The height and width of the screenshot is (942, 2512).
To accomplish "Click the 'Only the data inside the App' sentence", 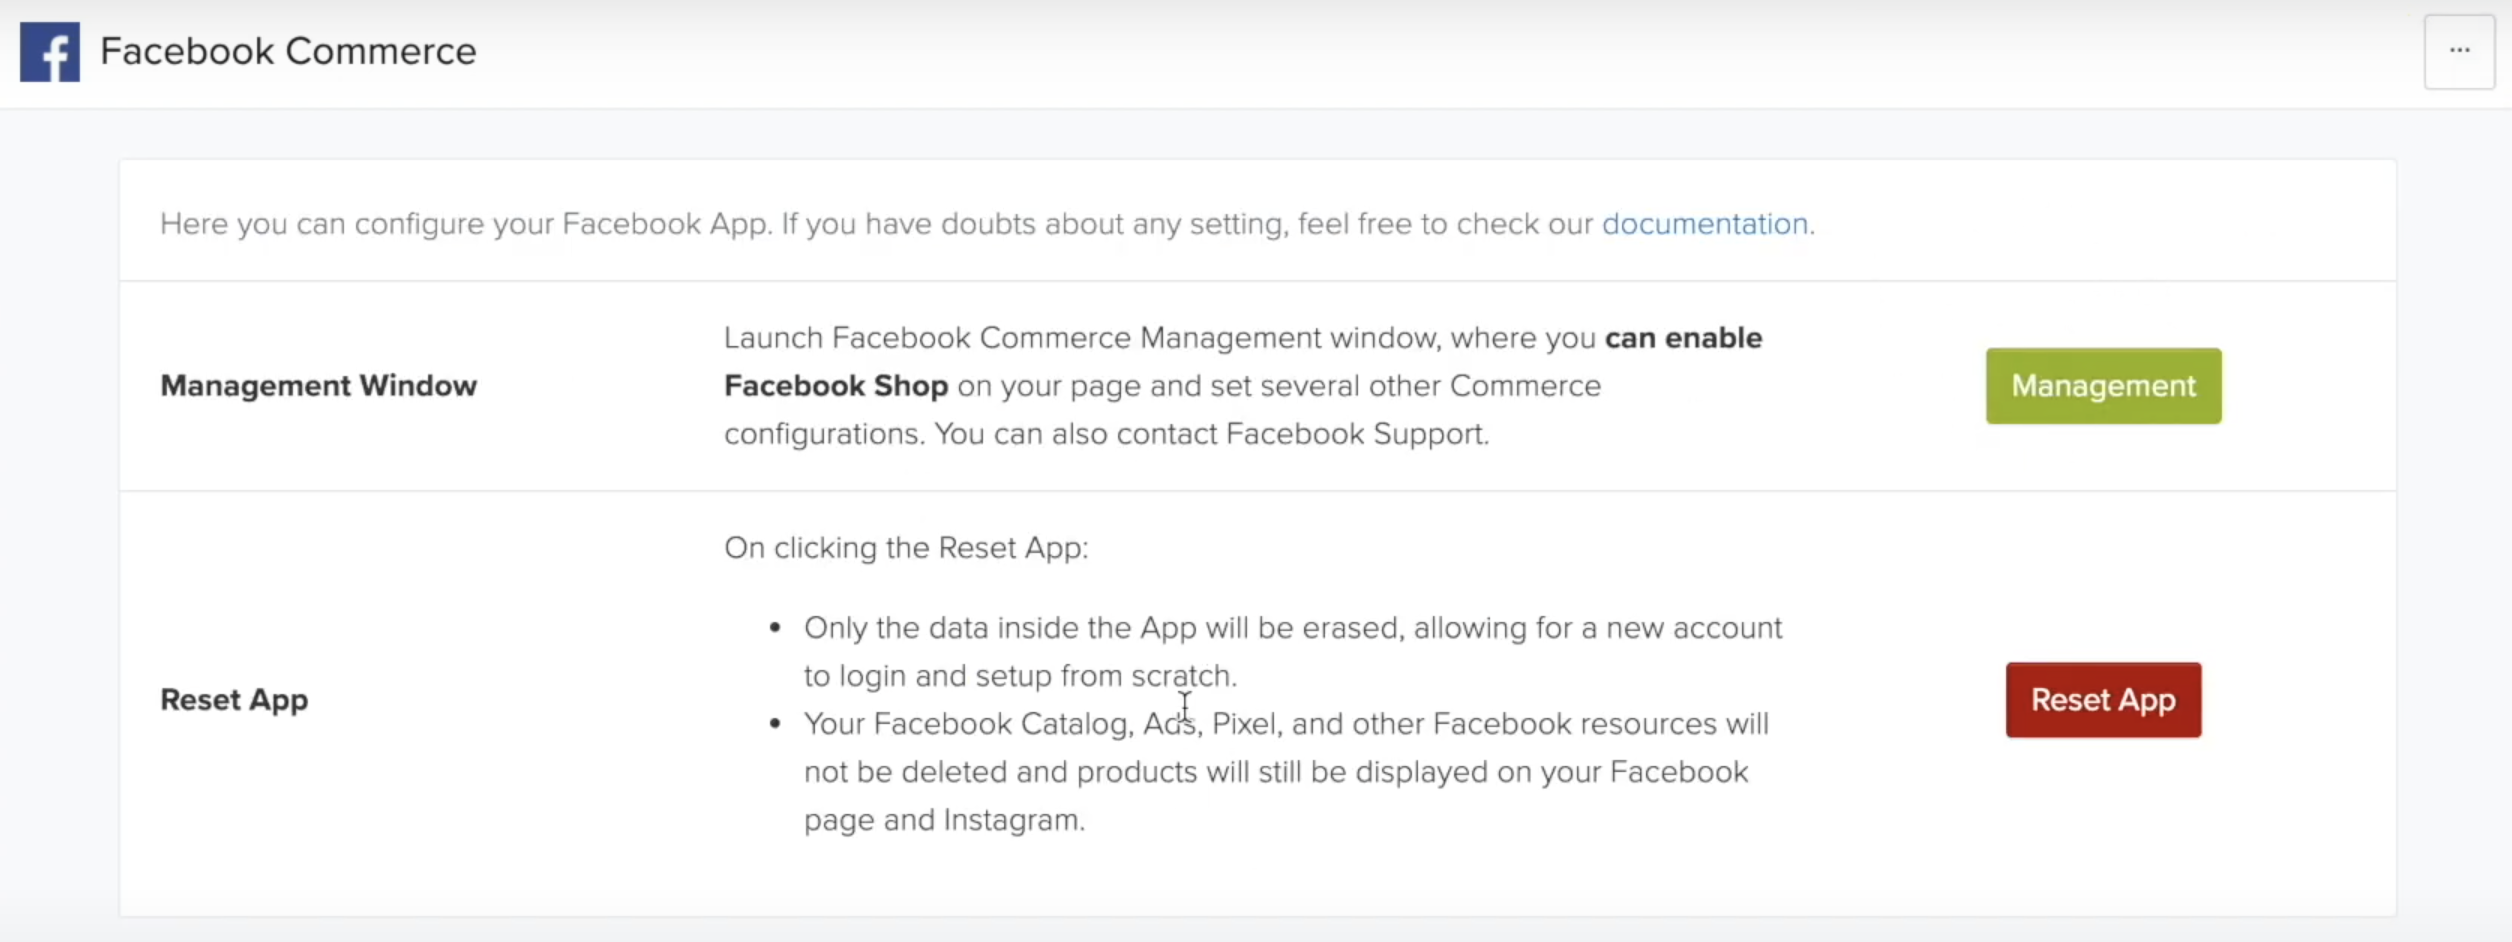I will coord(1293,652).
